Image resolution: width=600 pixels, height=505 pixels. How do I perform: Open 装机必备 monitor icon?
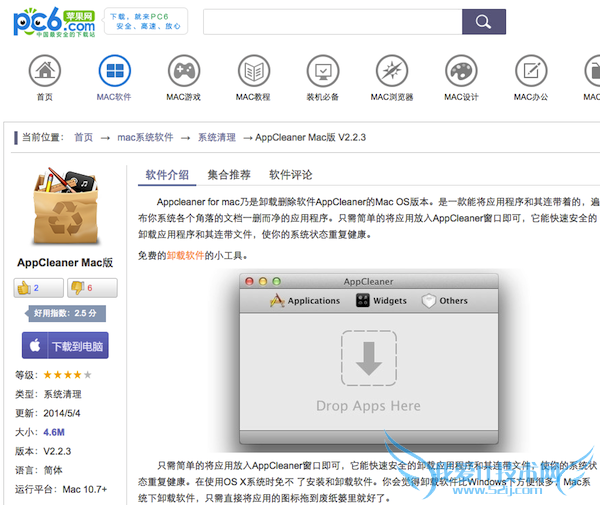pyautogui.click(x=323, y=71)
